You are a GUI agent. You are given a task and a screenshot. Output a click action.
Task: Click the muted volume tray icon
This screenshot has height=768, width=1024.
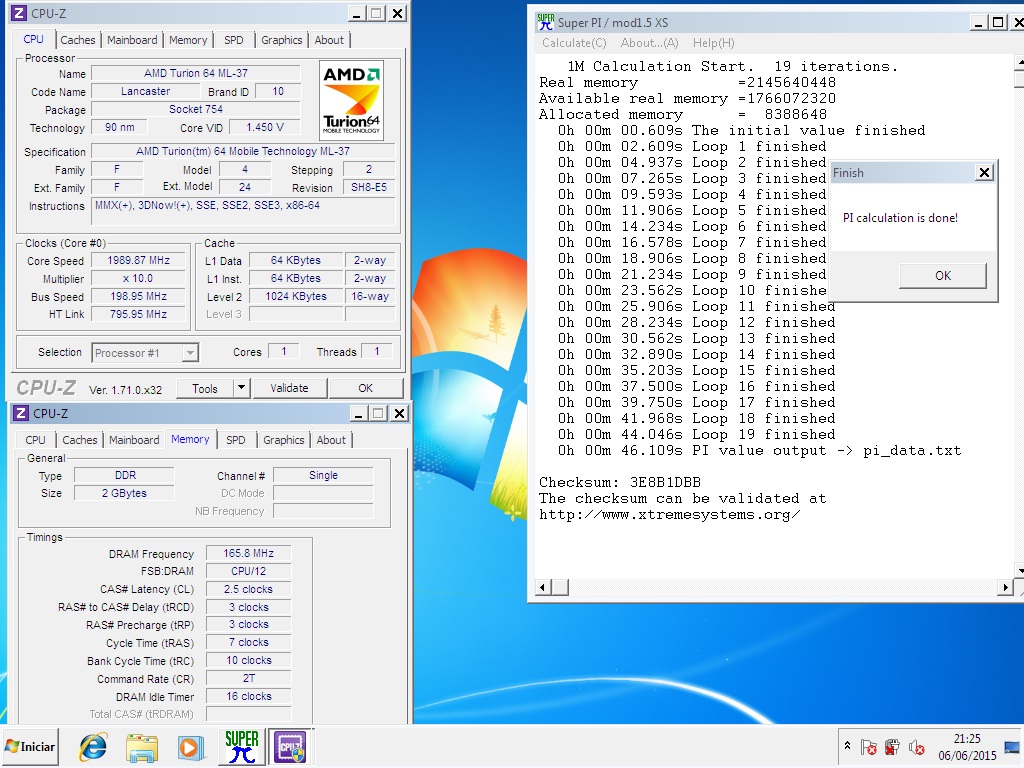pos(917,746)
